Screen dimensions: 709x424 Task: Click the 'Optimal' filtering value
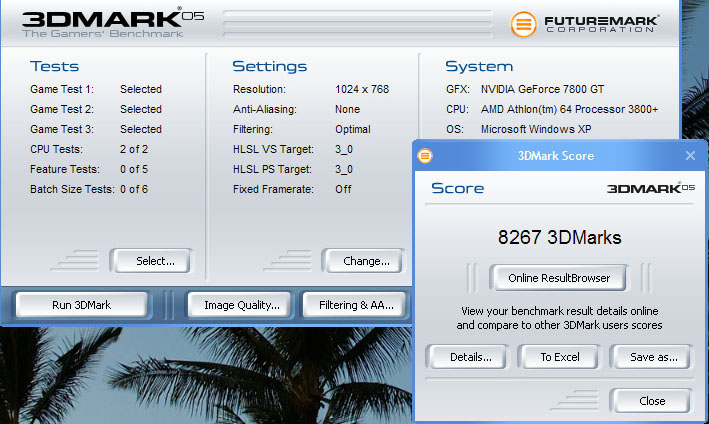point(353,129)
